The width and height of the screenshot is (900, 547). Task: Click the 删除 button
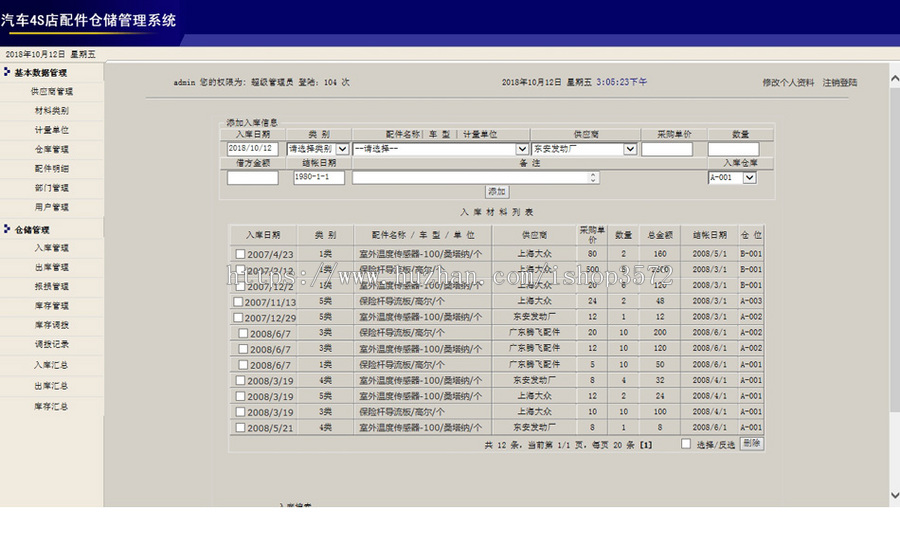(751, 444)
